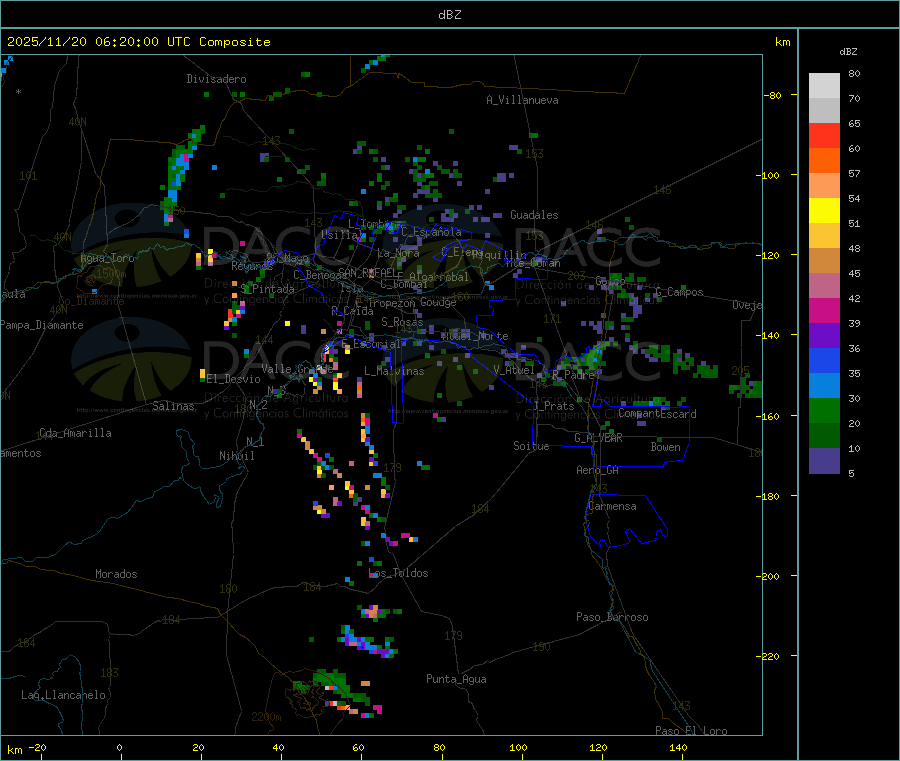
Task: Select the Guadales map label
Action: click(x=534, y=215)
